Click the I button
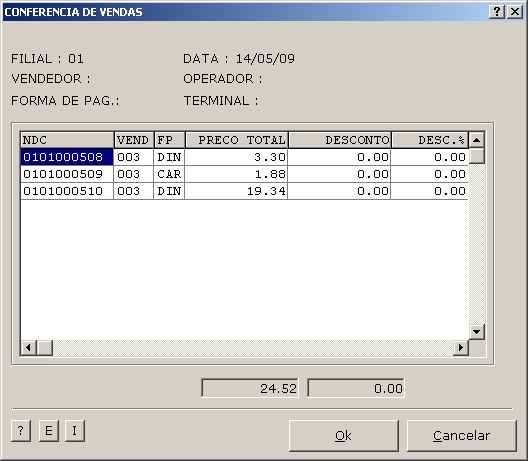This screenshot has height=461, width=528. (74, 430)
